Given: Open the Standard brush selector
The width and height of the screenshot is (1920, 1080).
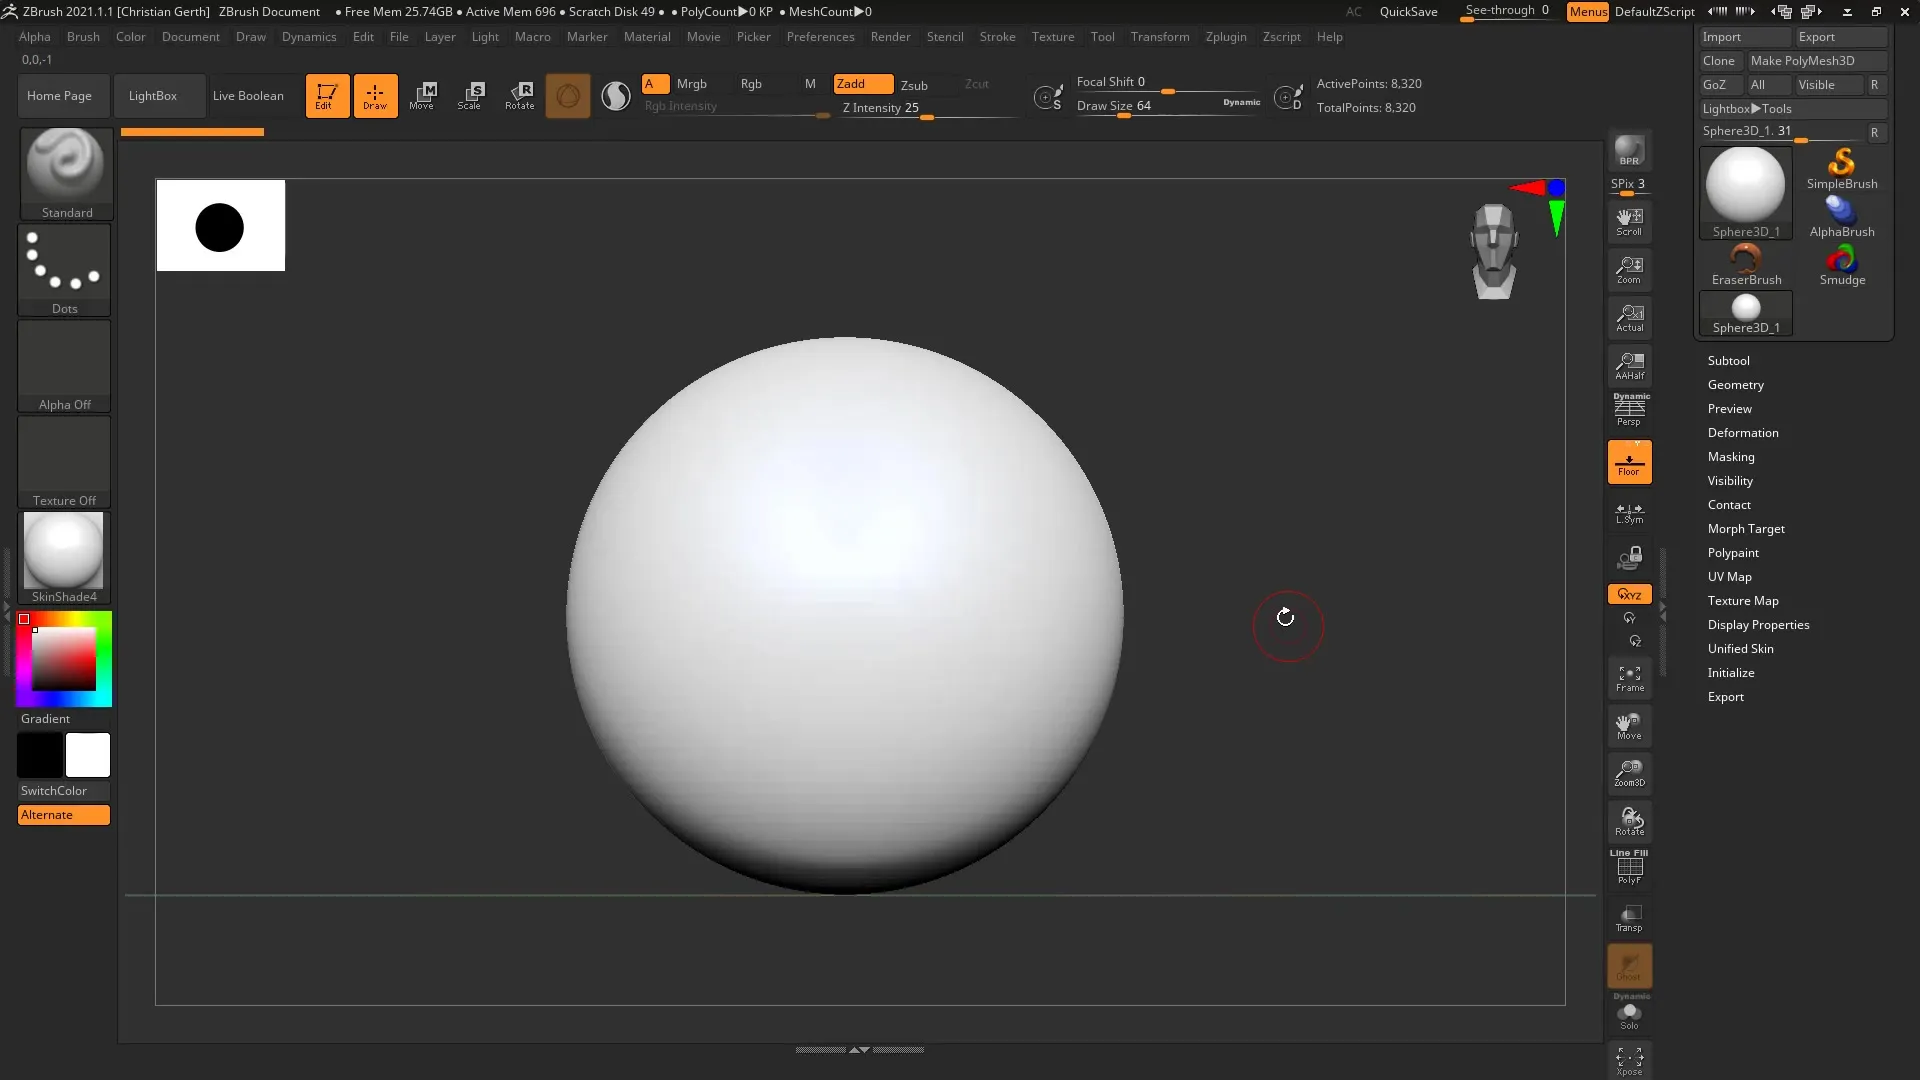Looking at the screenshot, I should [66, 173].
